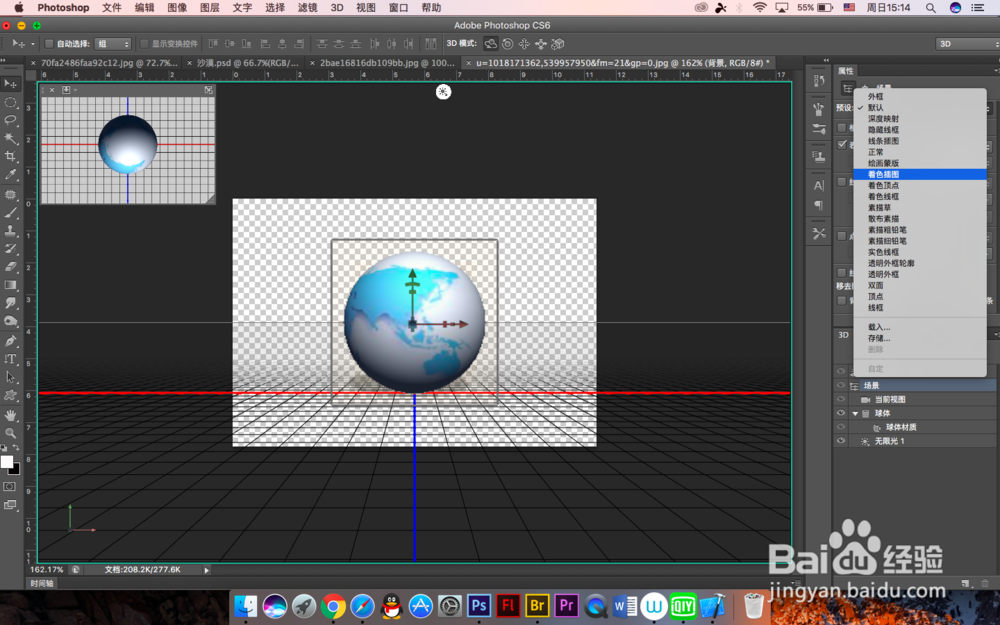1000x625 pixels.
Task: Open the History panel icon in dock
Action: click(x=819, y=81)
